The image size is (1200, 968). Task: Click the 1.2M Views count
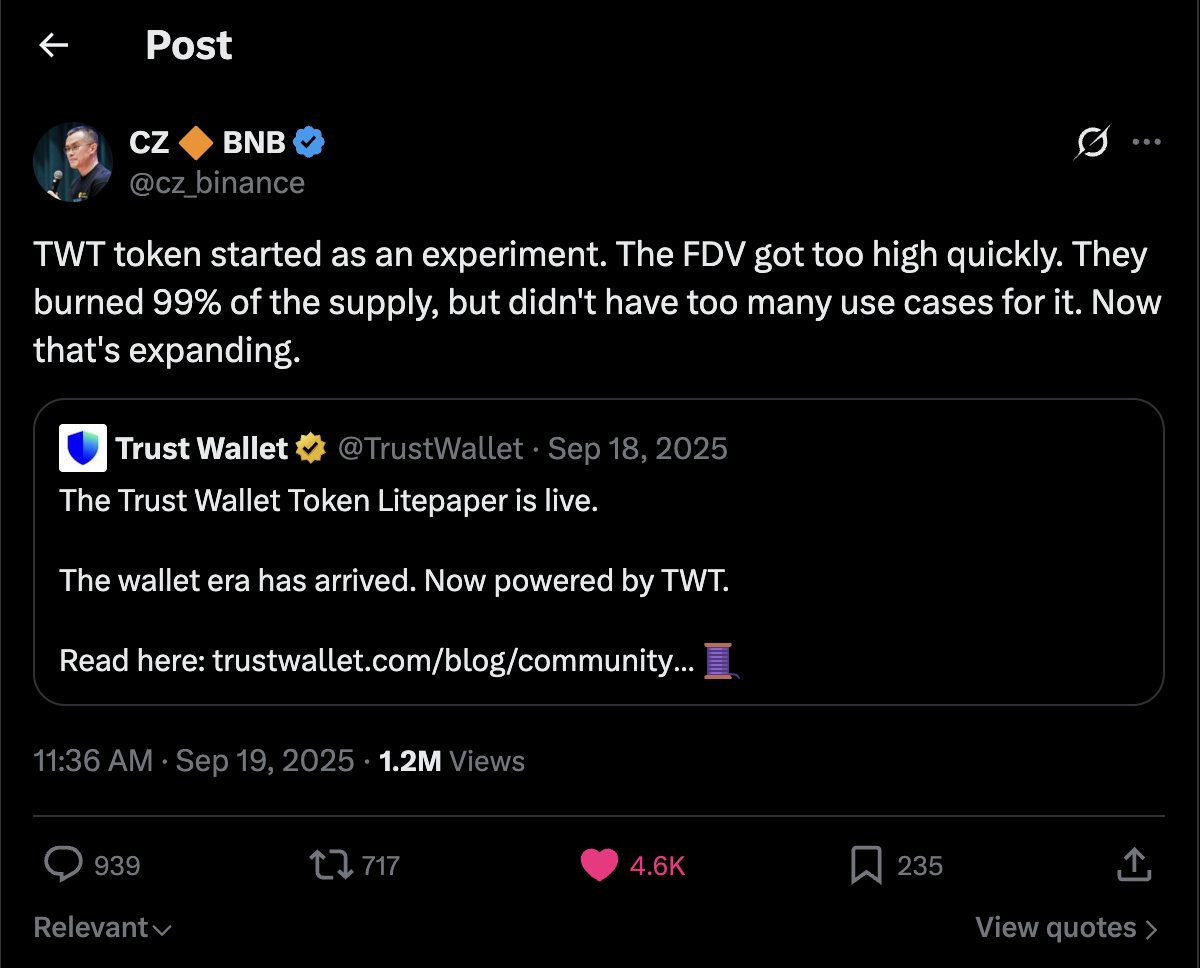click(452, 761)
